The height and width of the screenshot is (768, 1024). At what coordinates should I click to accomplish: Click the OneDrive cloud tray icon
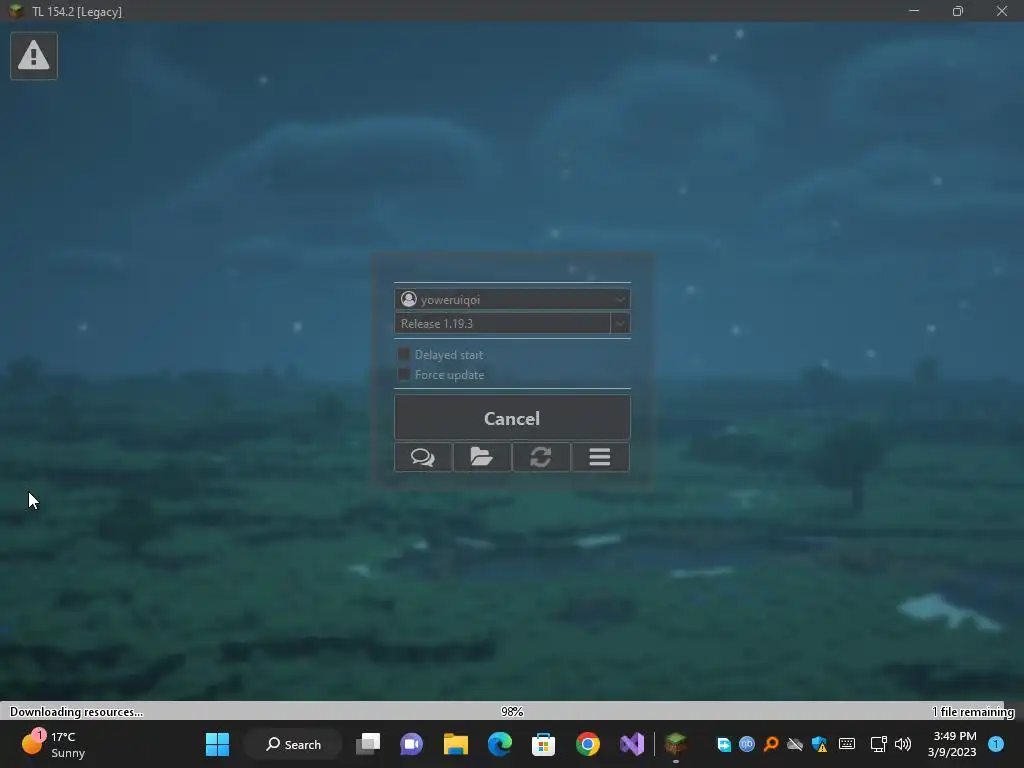click(x=795, y=744)
